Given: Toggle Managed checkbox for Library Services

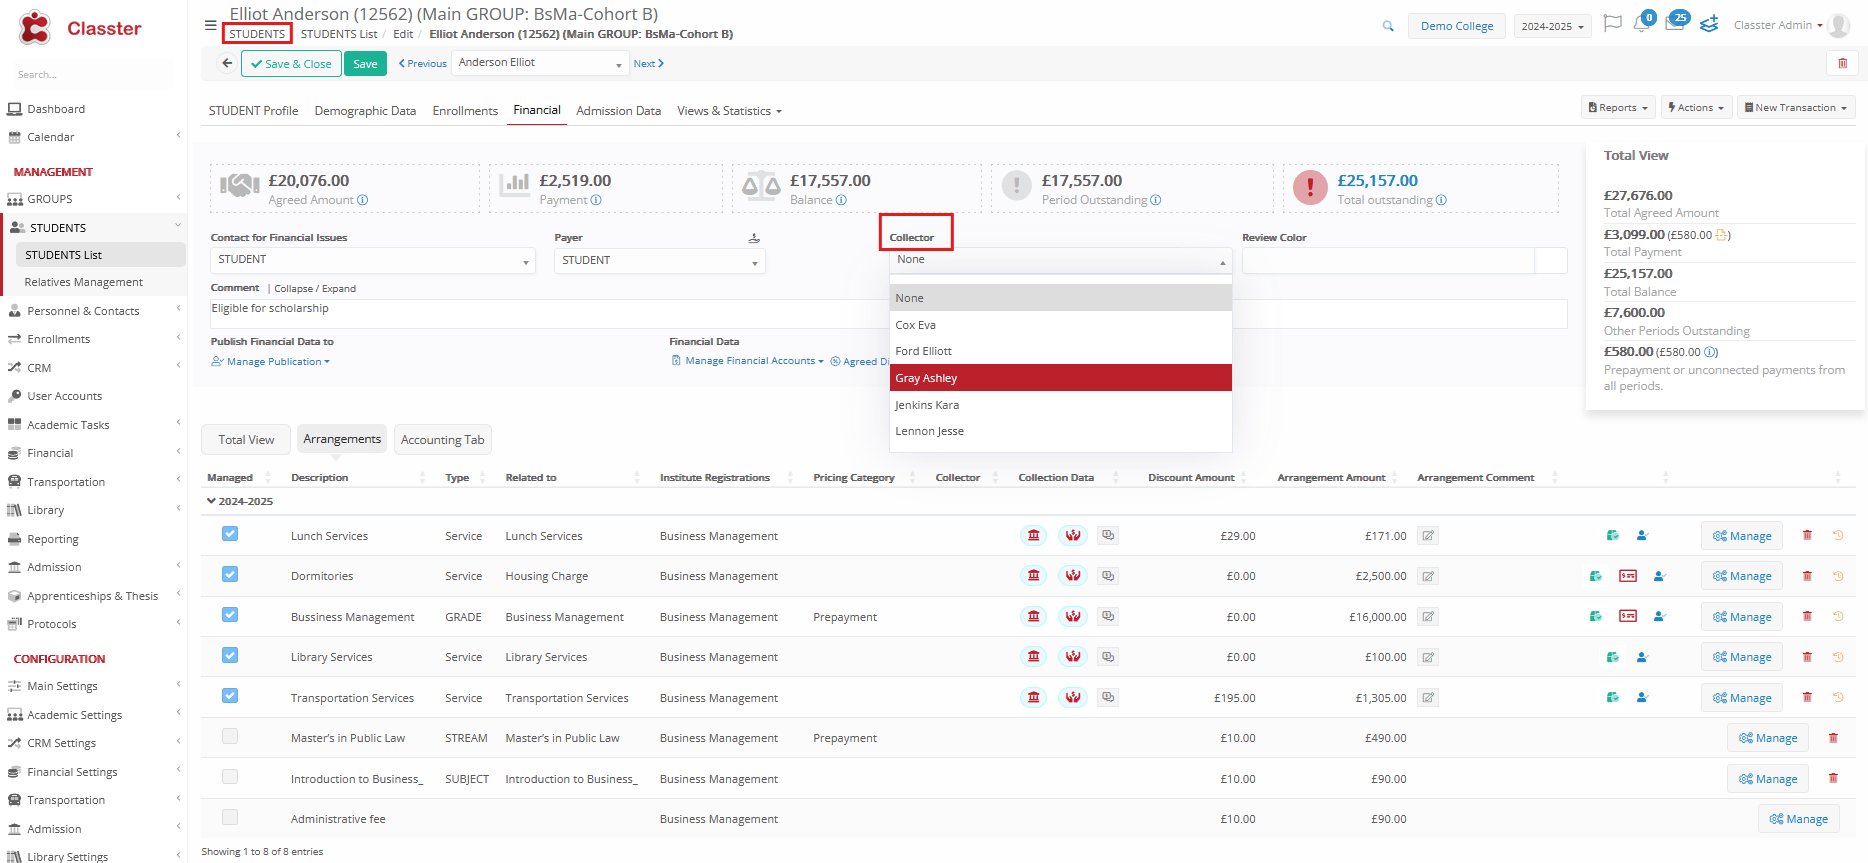Looking at the screenshot, I should (230, 656).
